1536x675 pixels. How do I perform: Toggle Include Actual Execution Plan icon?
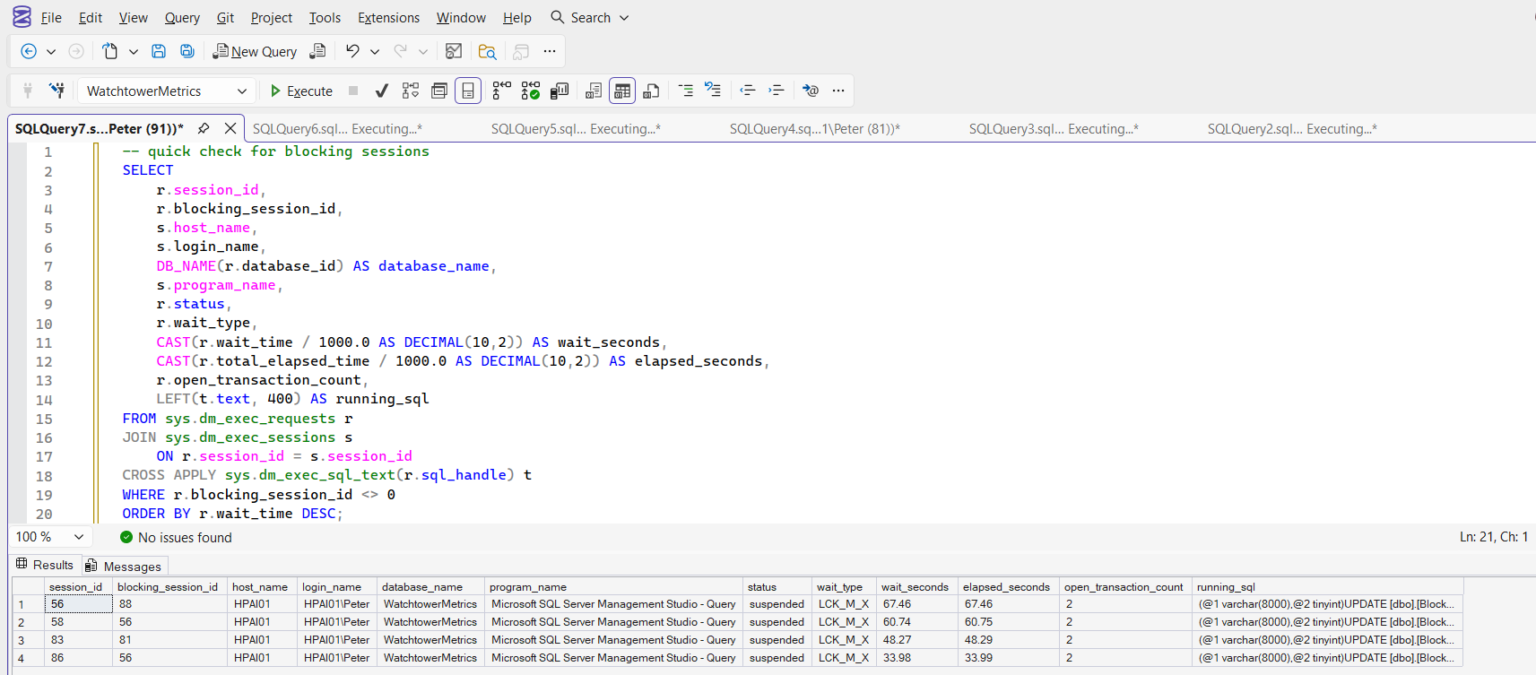502,91
